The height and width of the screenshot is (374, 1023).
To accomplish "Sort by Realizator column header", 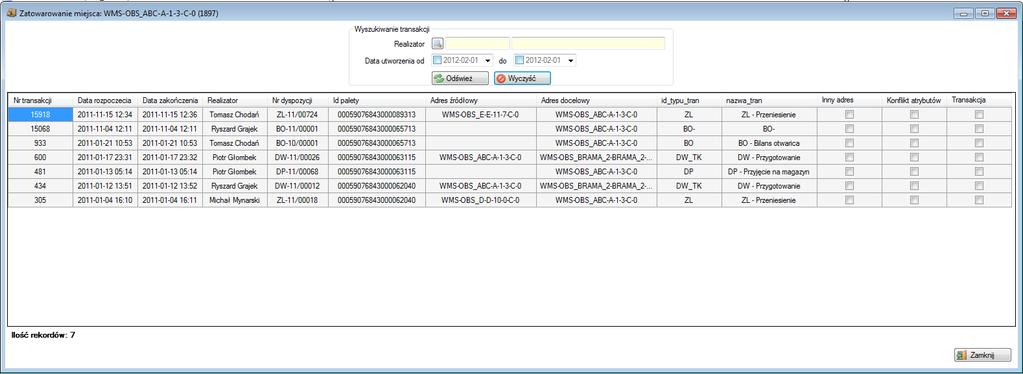I will [235, 101].
